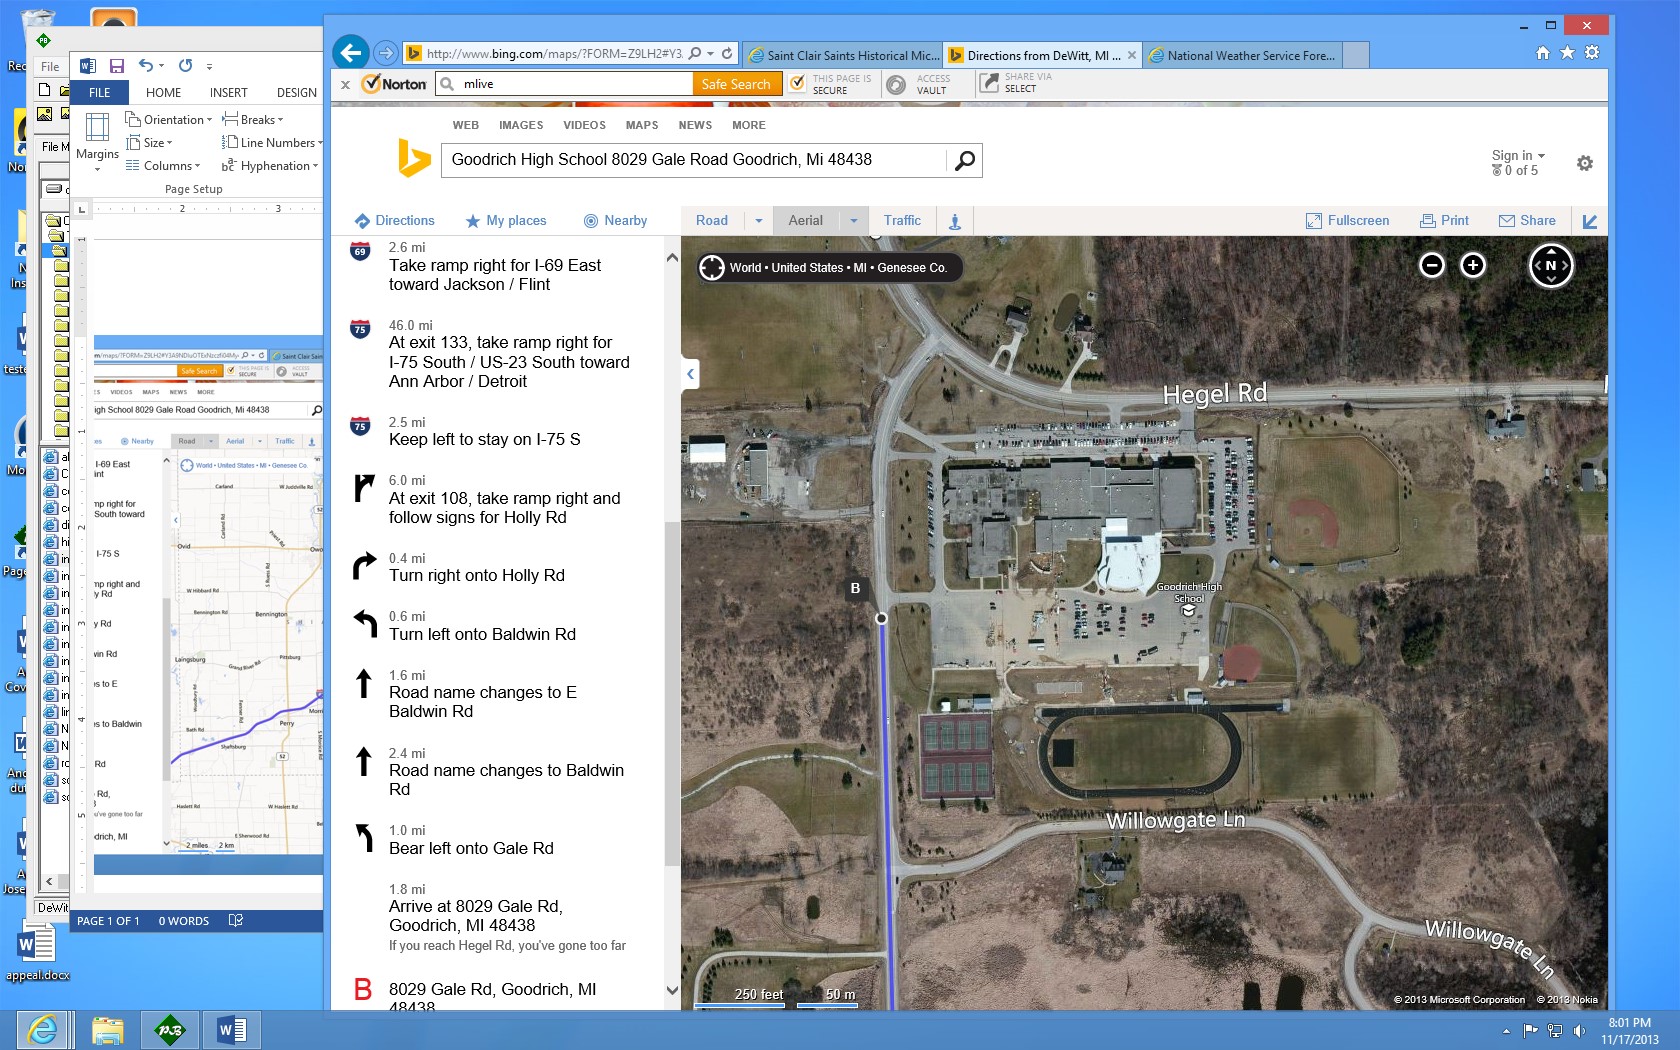This screenshot has height=1050, width=1680.
Task: Click Redo in Word quick access toolbar
Action: 185,65
